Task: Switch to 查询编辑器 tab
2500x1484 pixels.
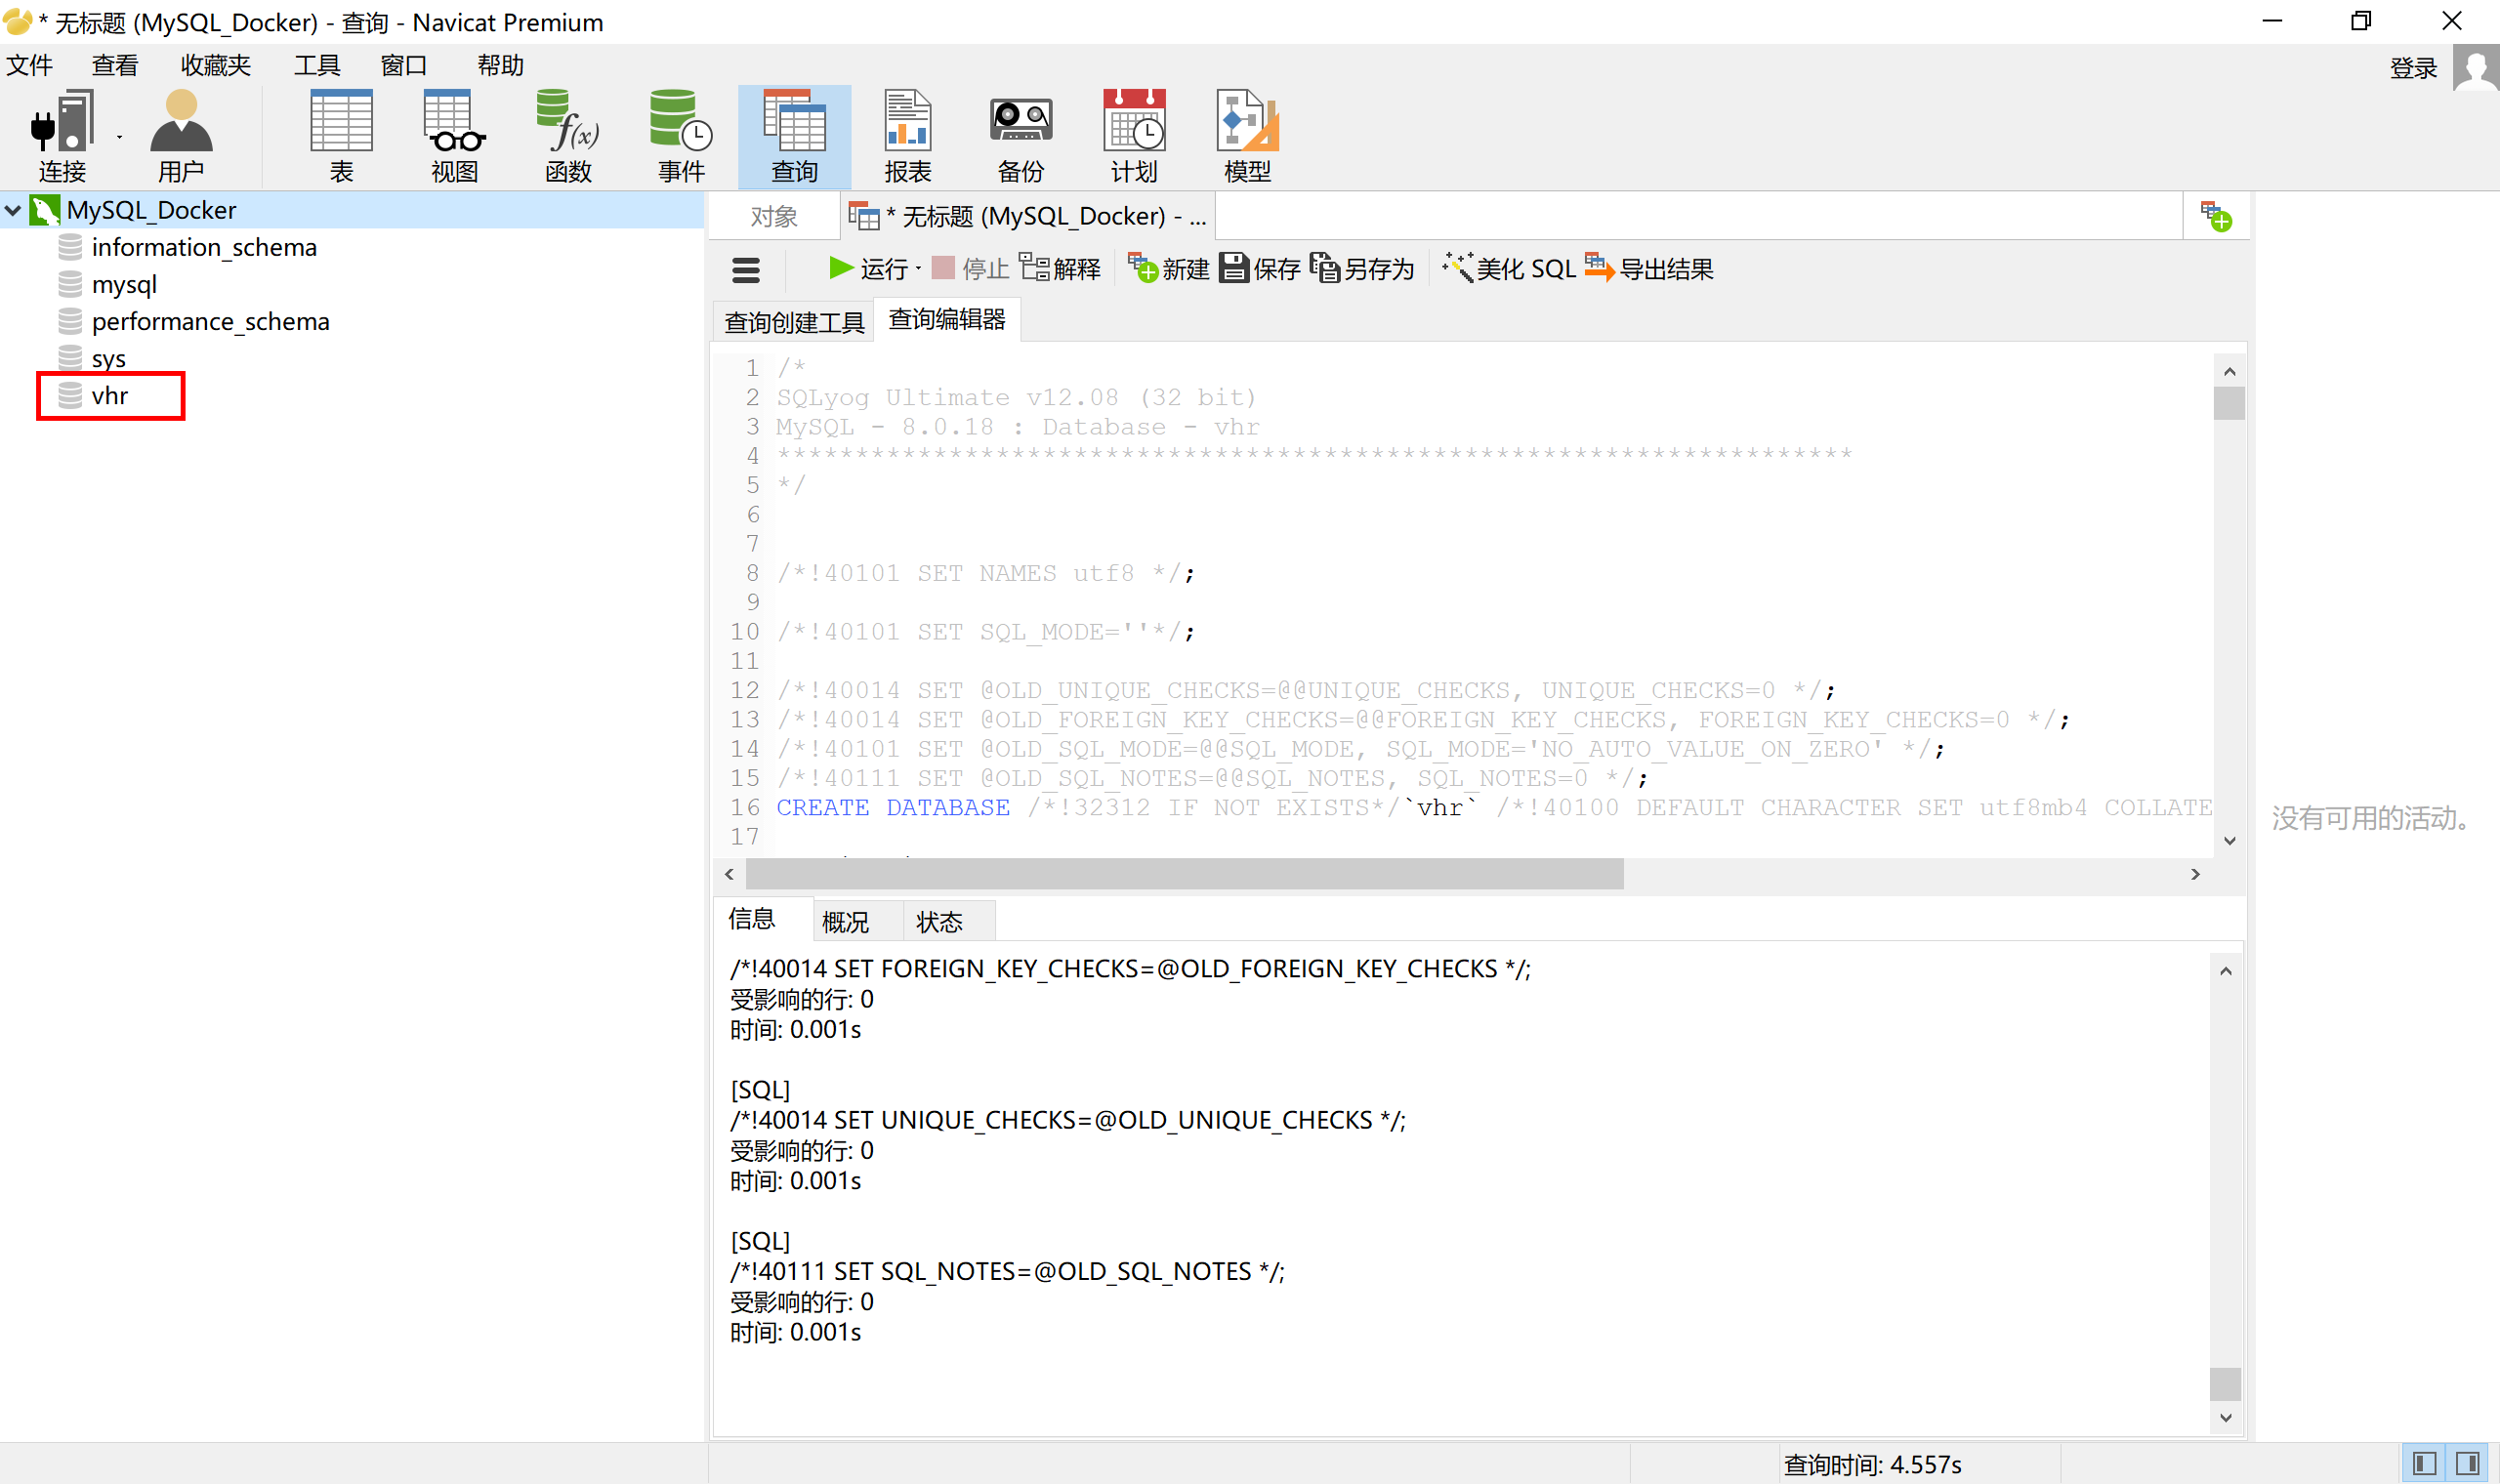Action: 947,319
